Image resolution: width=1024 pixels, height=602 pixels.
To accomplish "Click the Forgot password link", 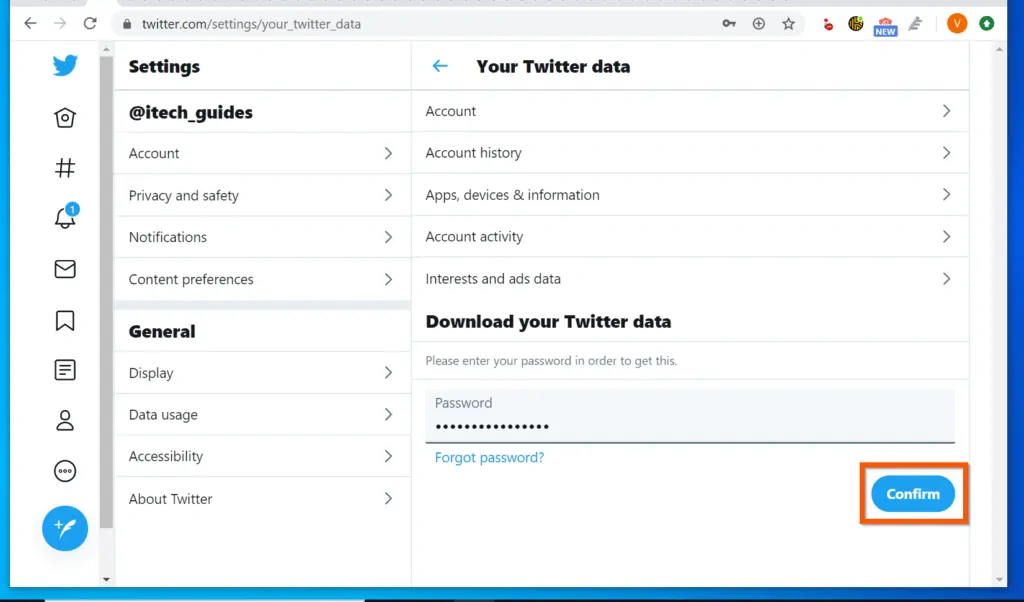I will (x=489, y=457).
